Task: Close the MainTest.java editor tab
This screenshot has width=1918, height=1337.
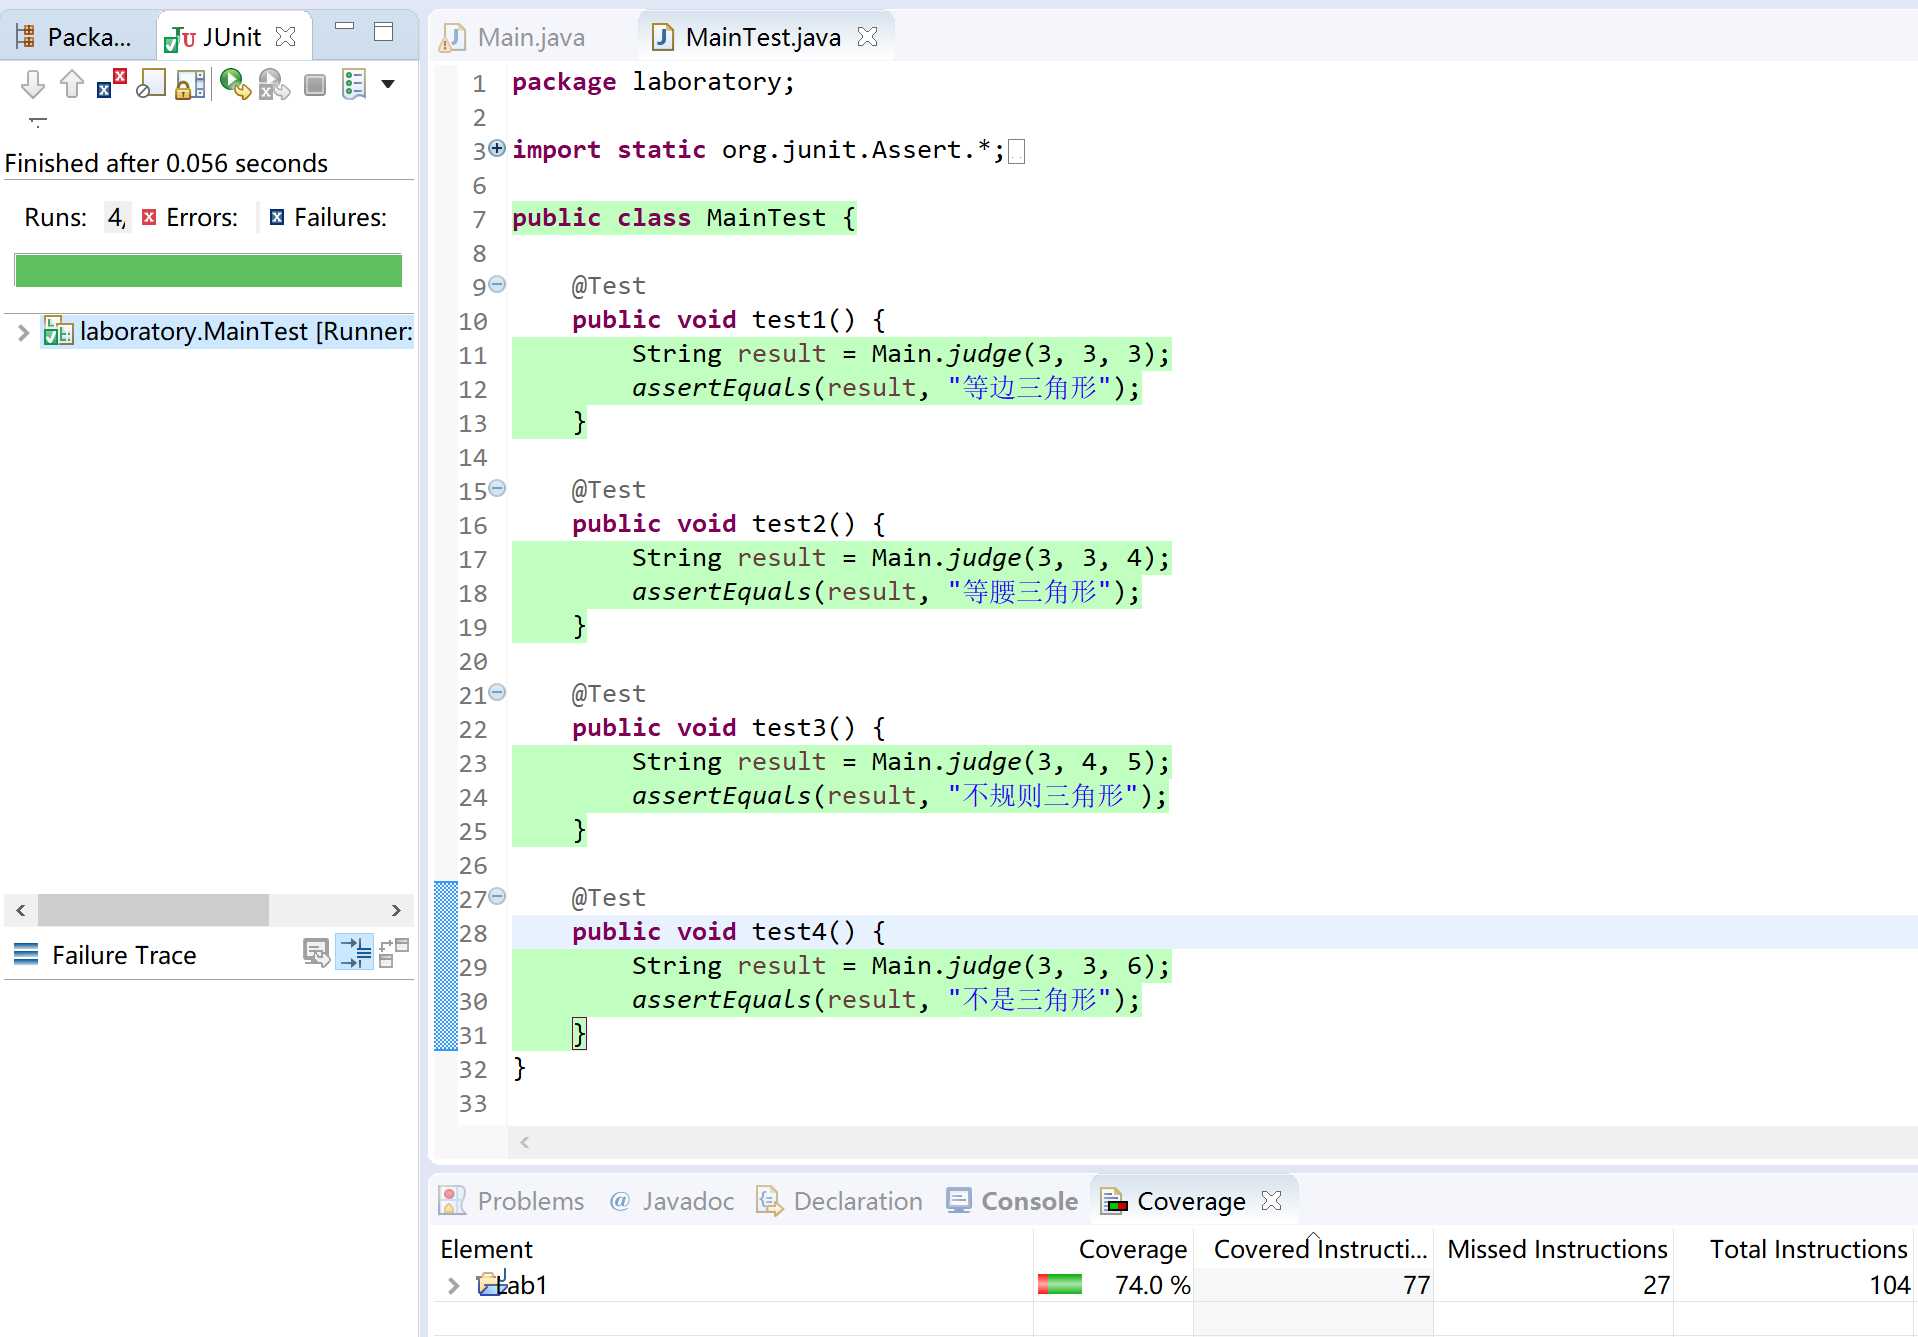Action: click(868, 37)
